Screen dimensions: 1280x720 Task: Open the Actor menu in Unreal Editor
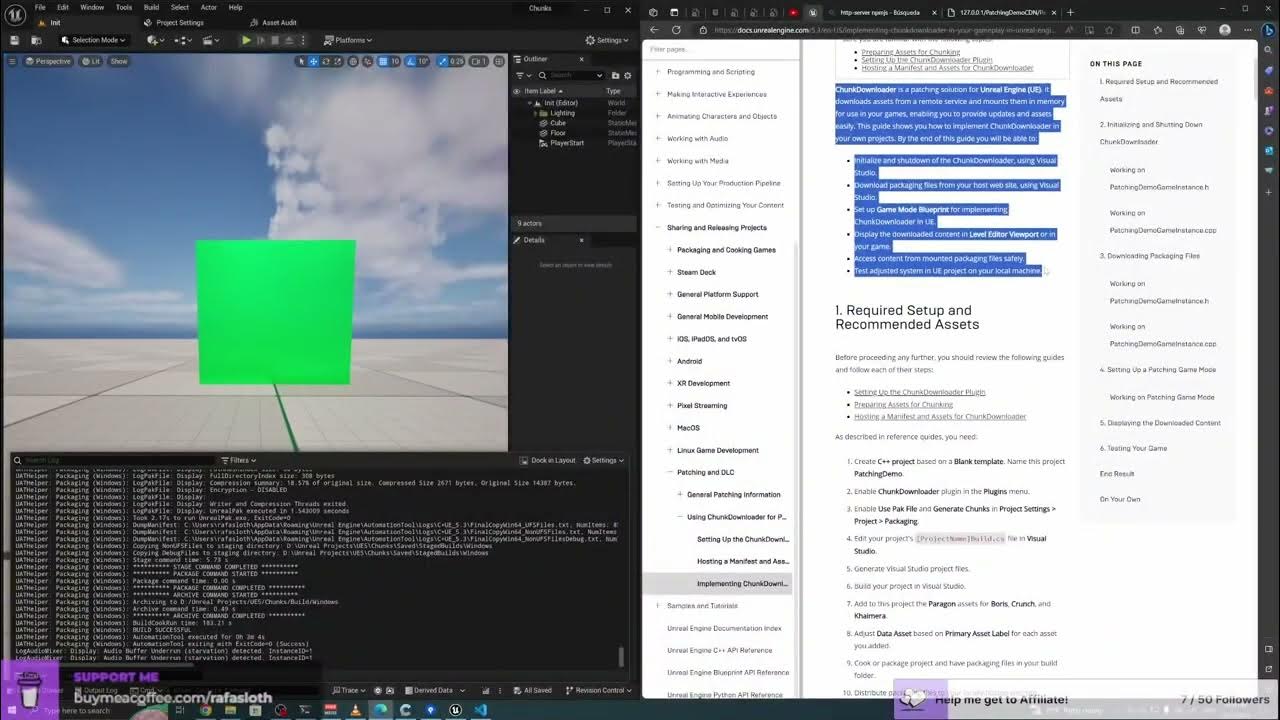[209, 7]
